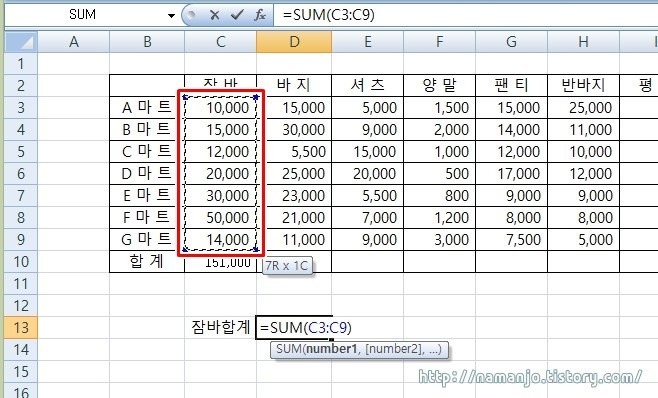Click cell G9 with value 7,500

coord(511,239)
